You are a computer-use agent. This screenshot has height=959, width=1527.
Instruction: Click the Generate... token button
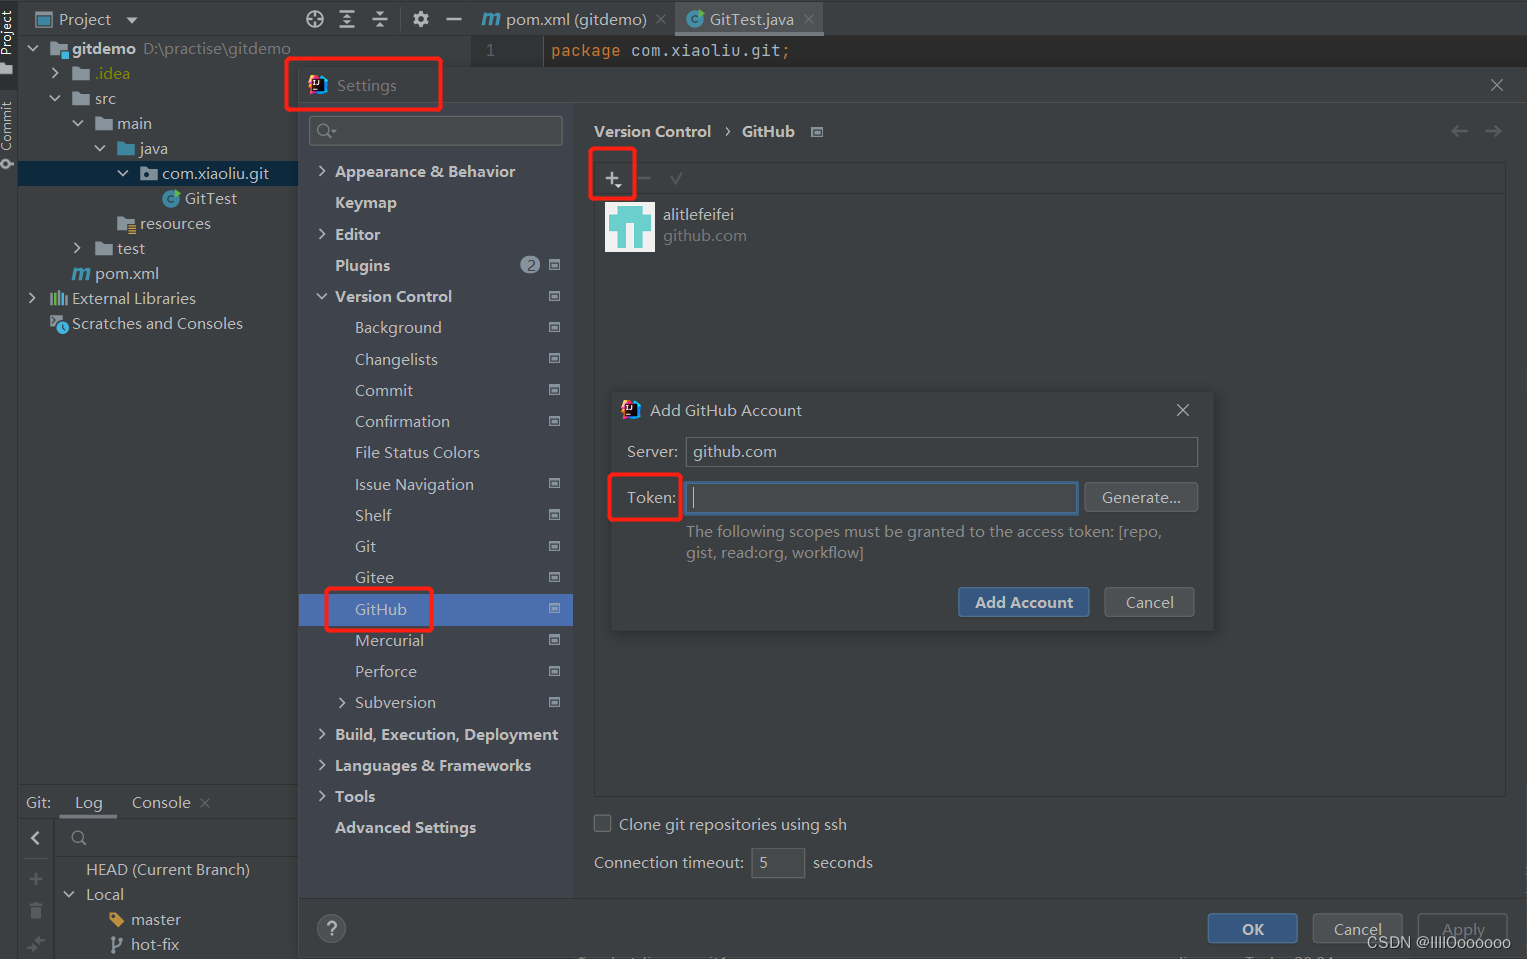(x=1141, y=497)
